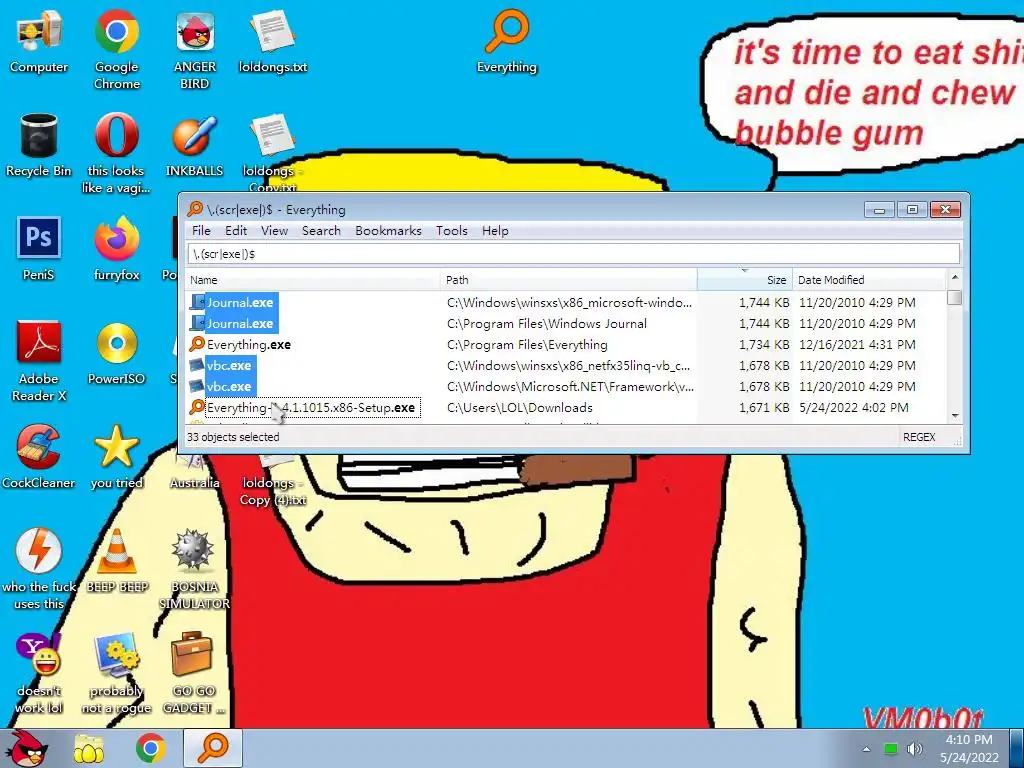Open the Edit menu in Everything
This screenshot has width=1024, height=768.
[x=236, y=231]
